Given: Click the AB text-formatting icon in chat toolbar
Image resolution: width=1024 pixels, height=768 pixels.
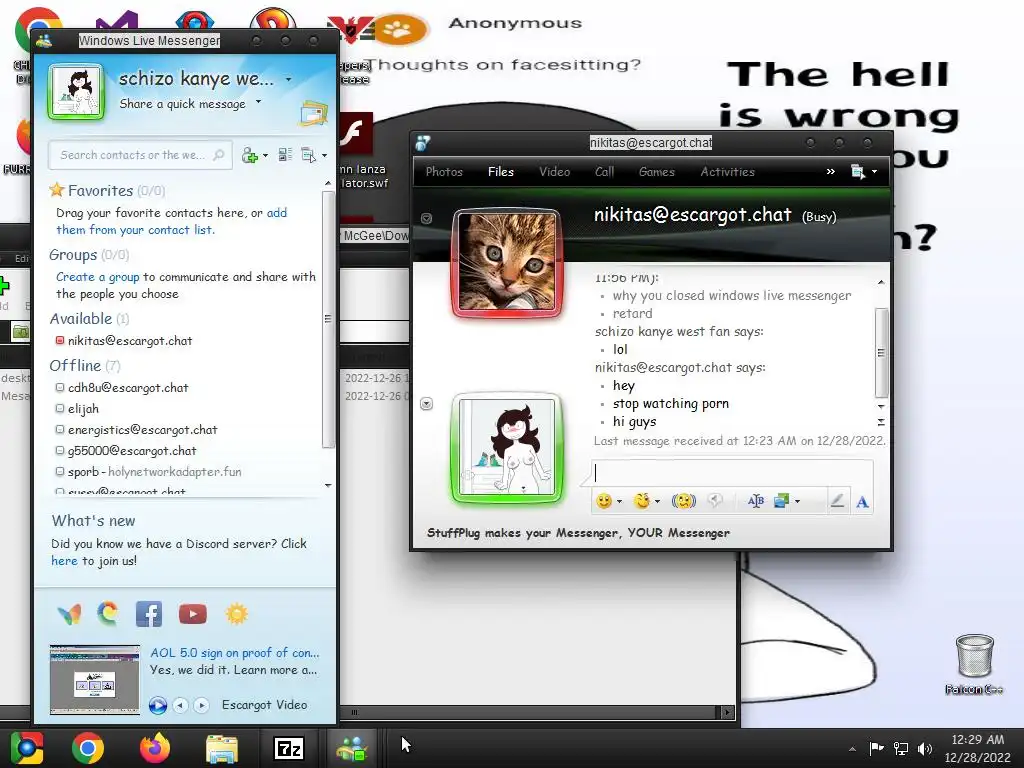Looking at the screenshot, I should click(x=756, y=501).
